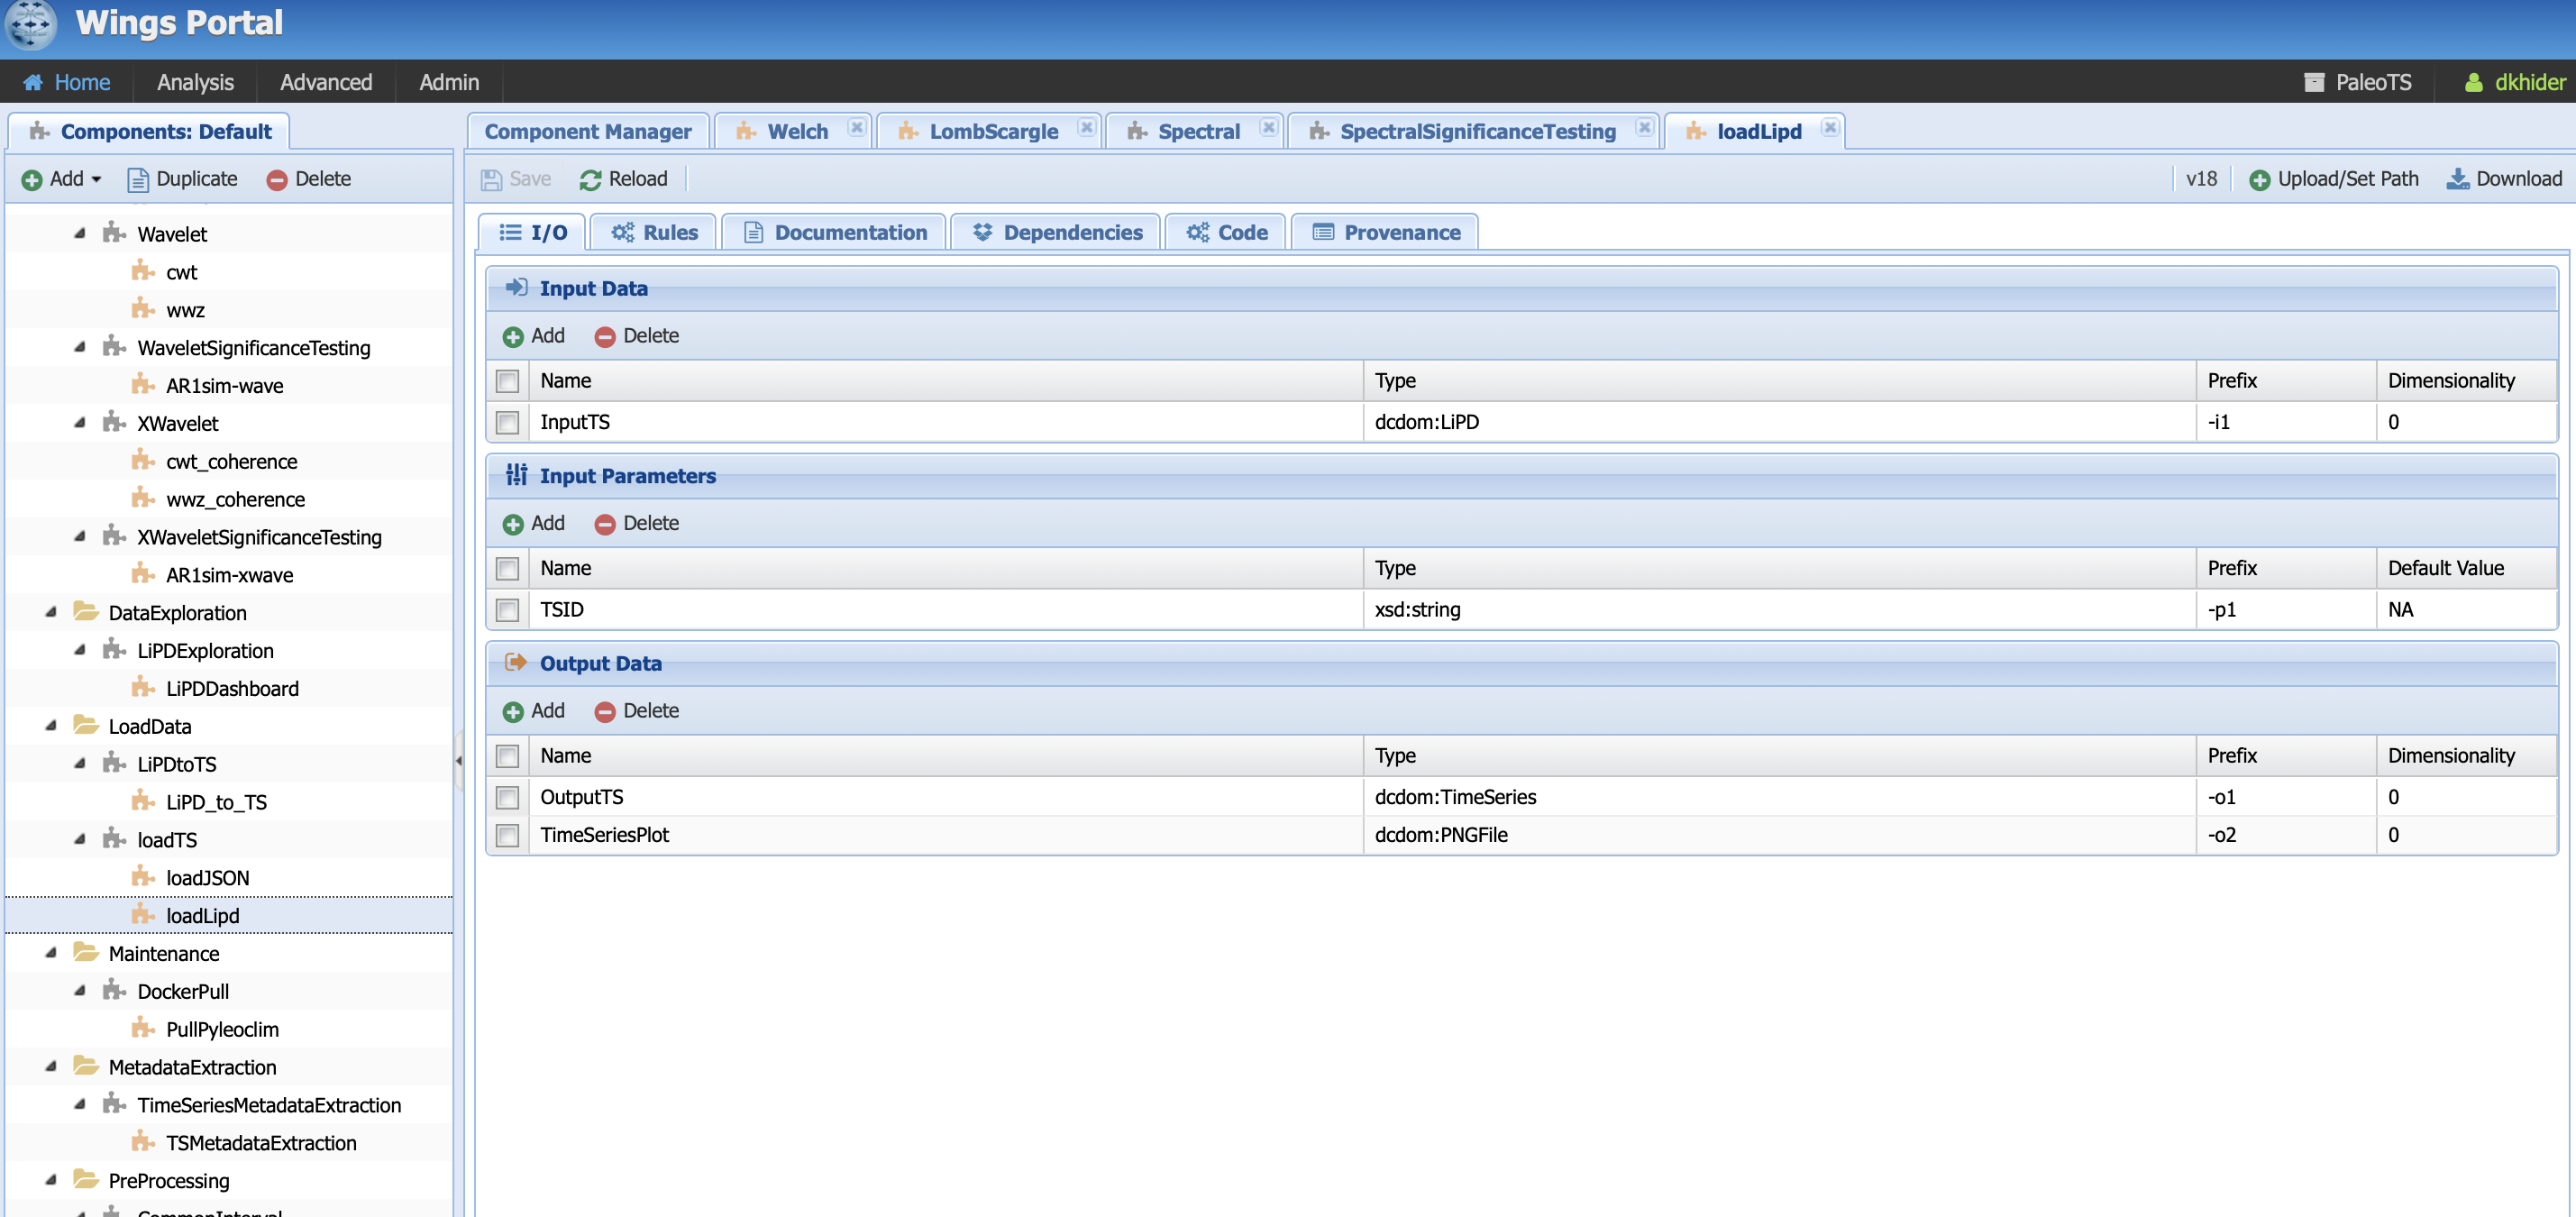Switch to the Code tab
Screen dimensions: 2576x1217
click(x=1226, y=232)
